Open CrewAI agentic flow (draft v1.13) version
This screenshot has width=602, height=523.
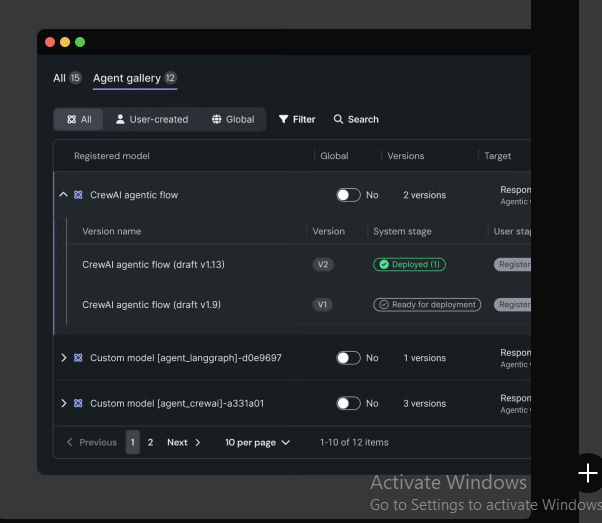pos(153,265)
